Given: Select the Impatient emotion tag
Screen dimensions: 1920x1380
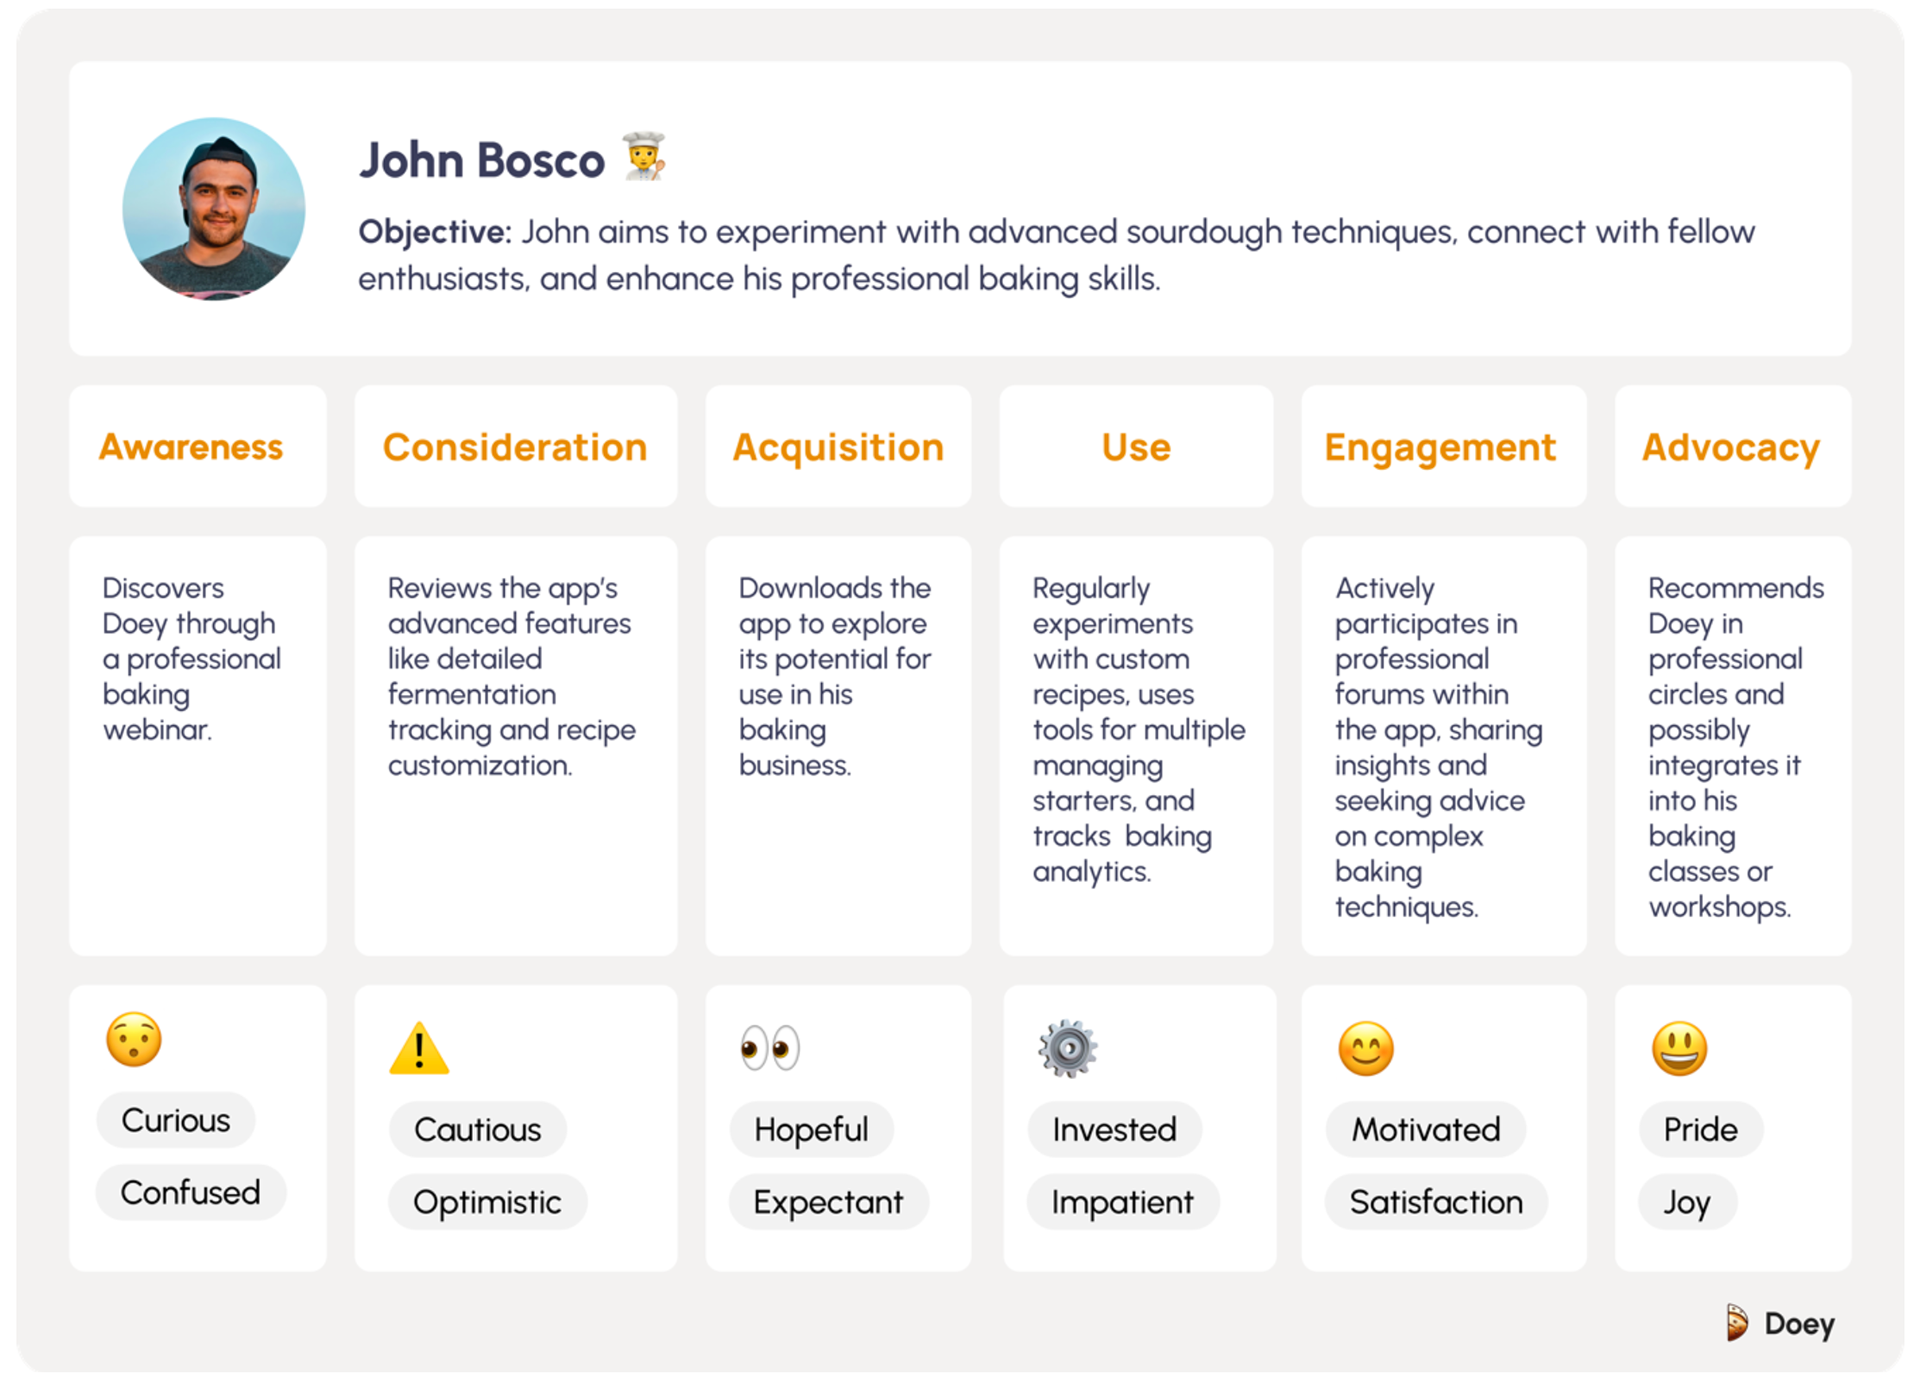Looking at the screenshot, I should [1123, 1201].
